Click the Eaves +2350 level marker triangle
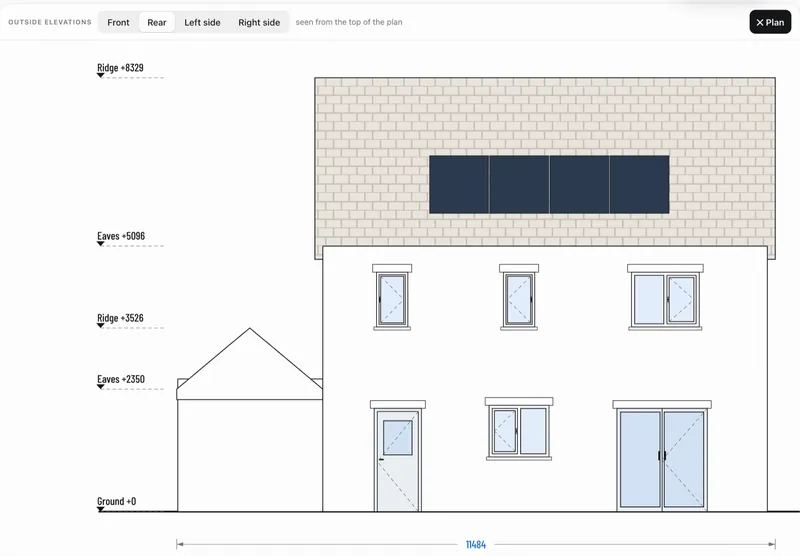The height and width of the screenshot is (556, 800). (101, 387)
